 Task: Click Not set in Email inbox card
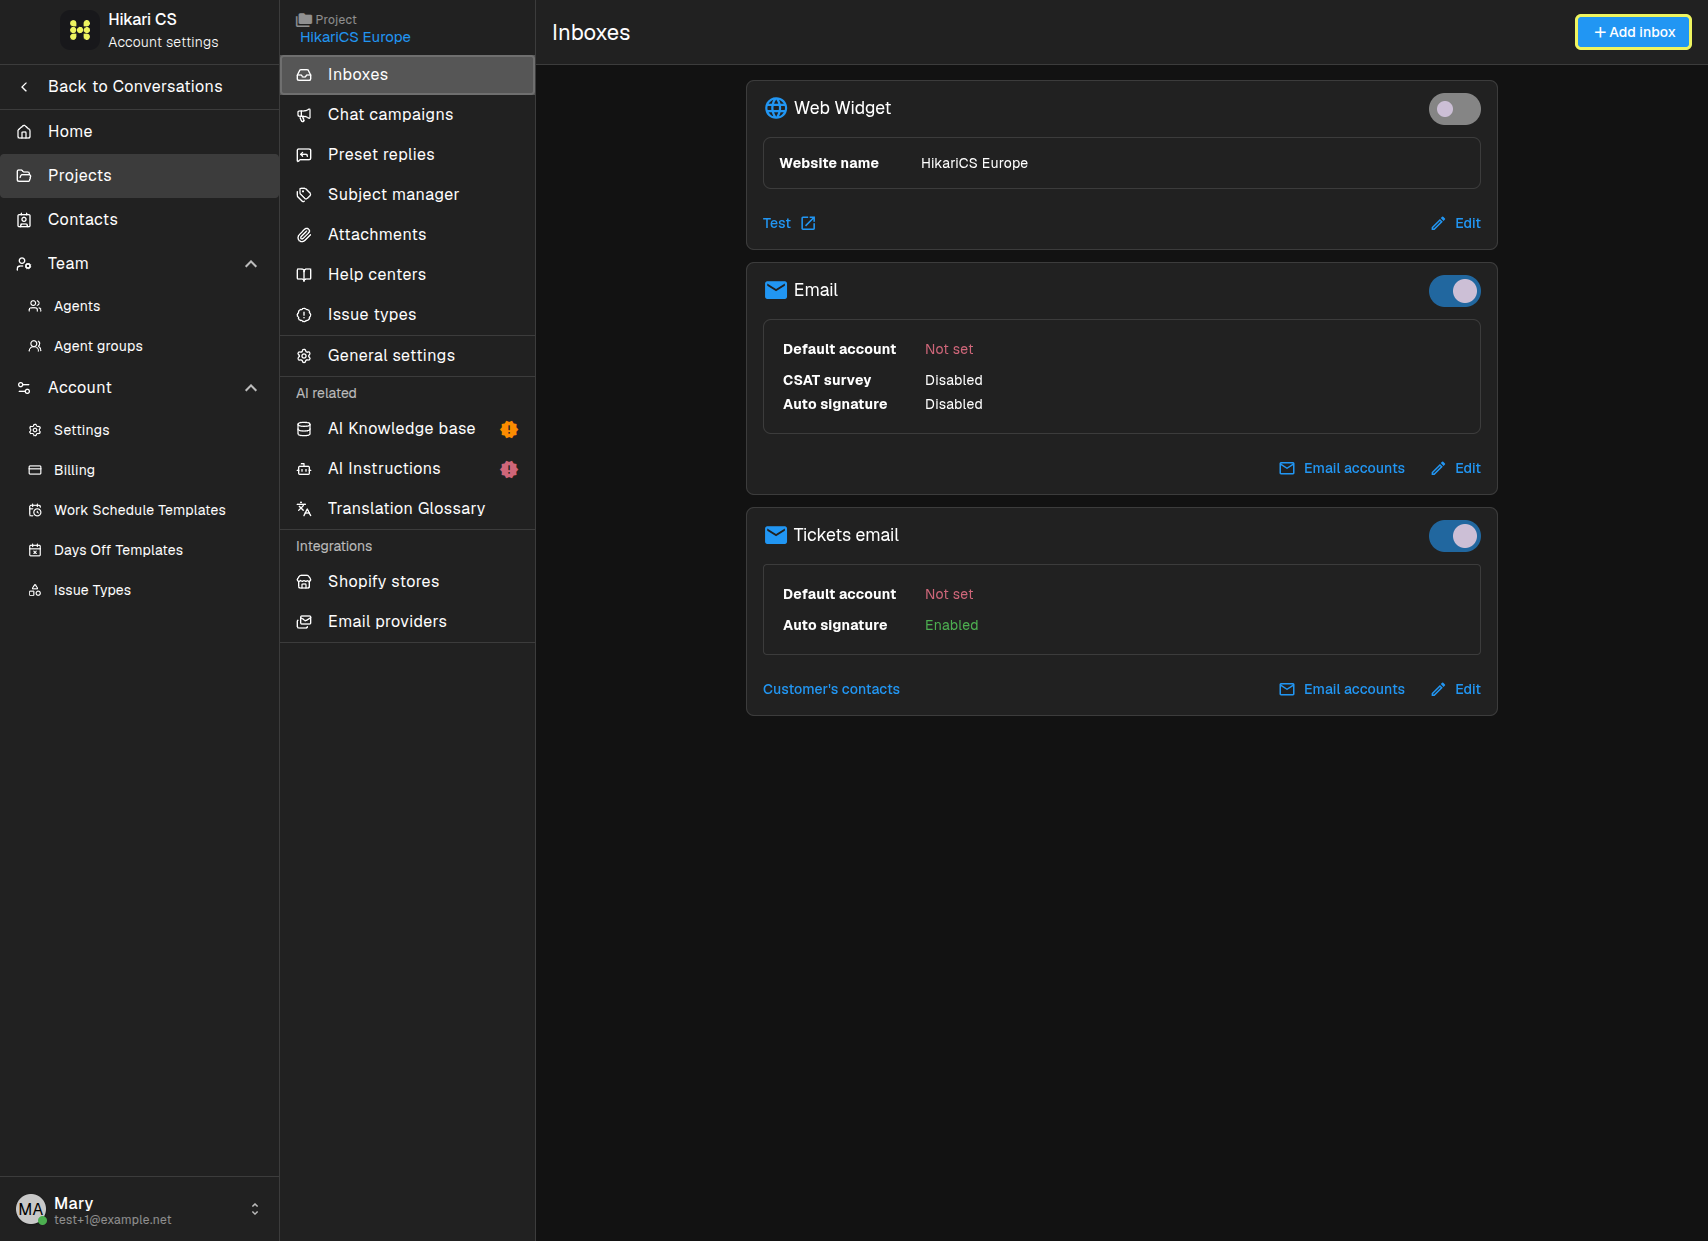click(949, 349)
